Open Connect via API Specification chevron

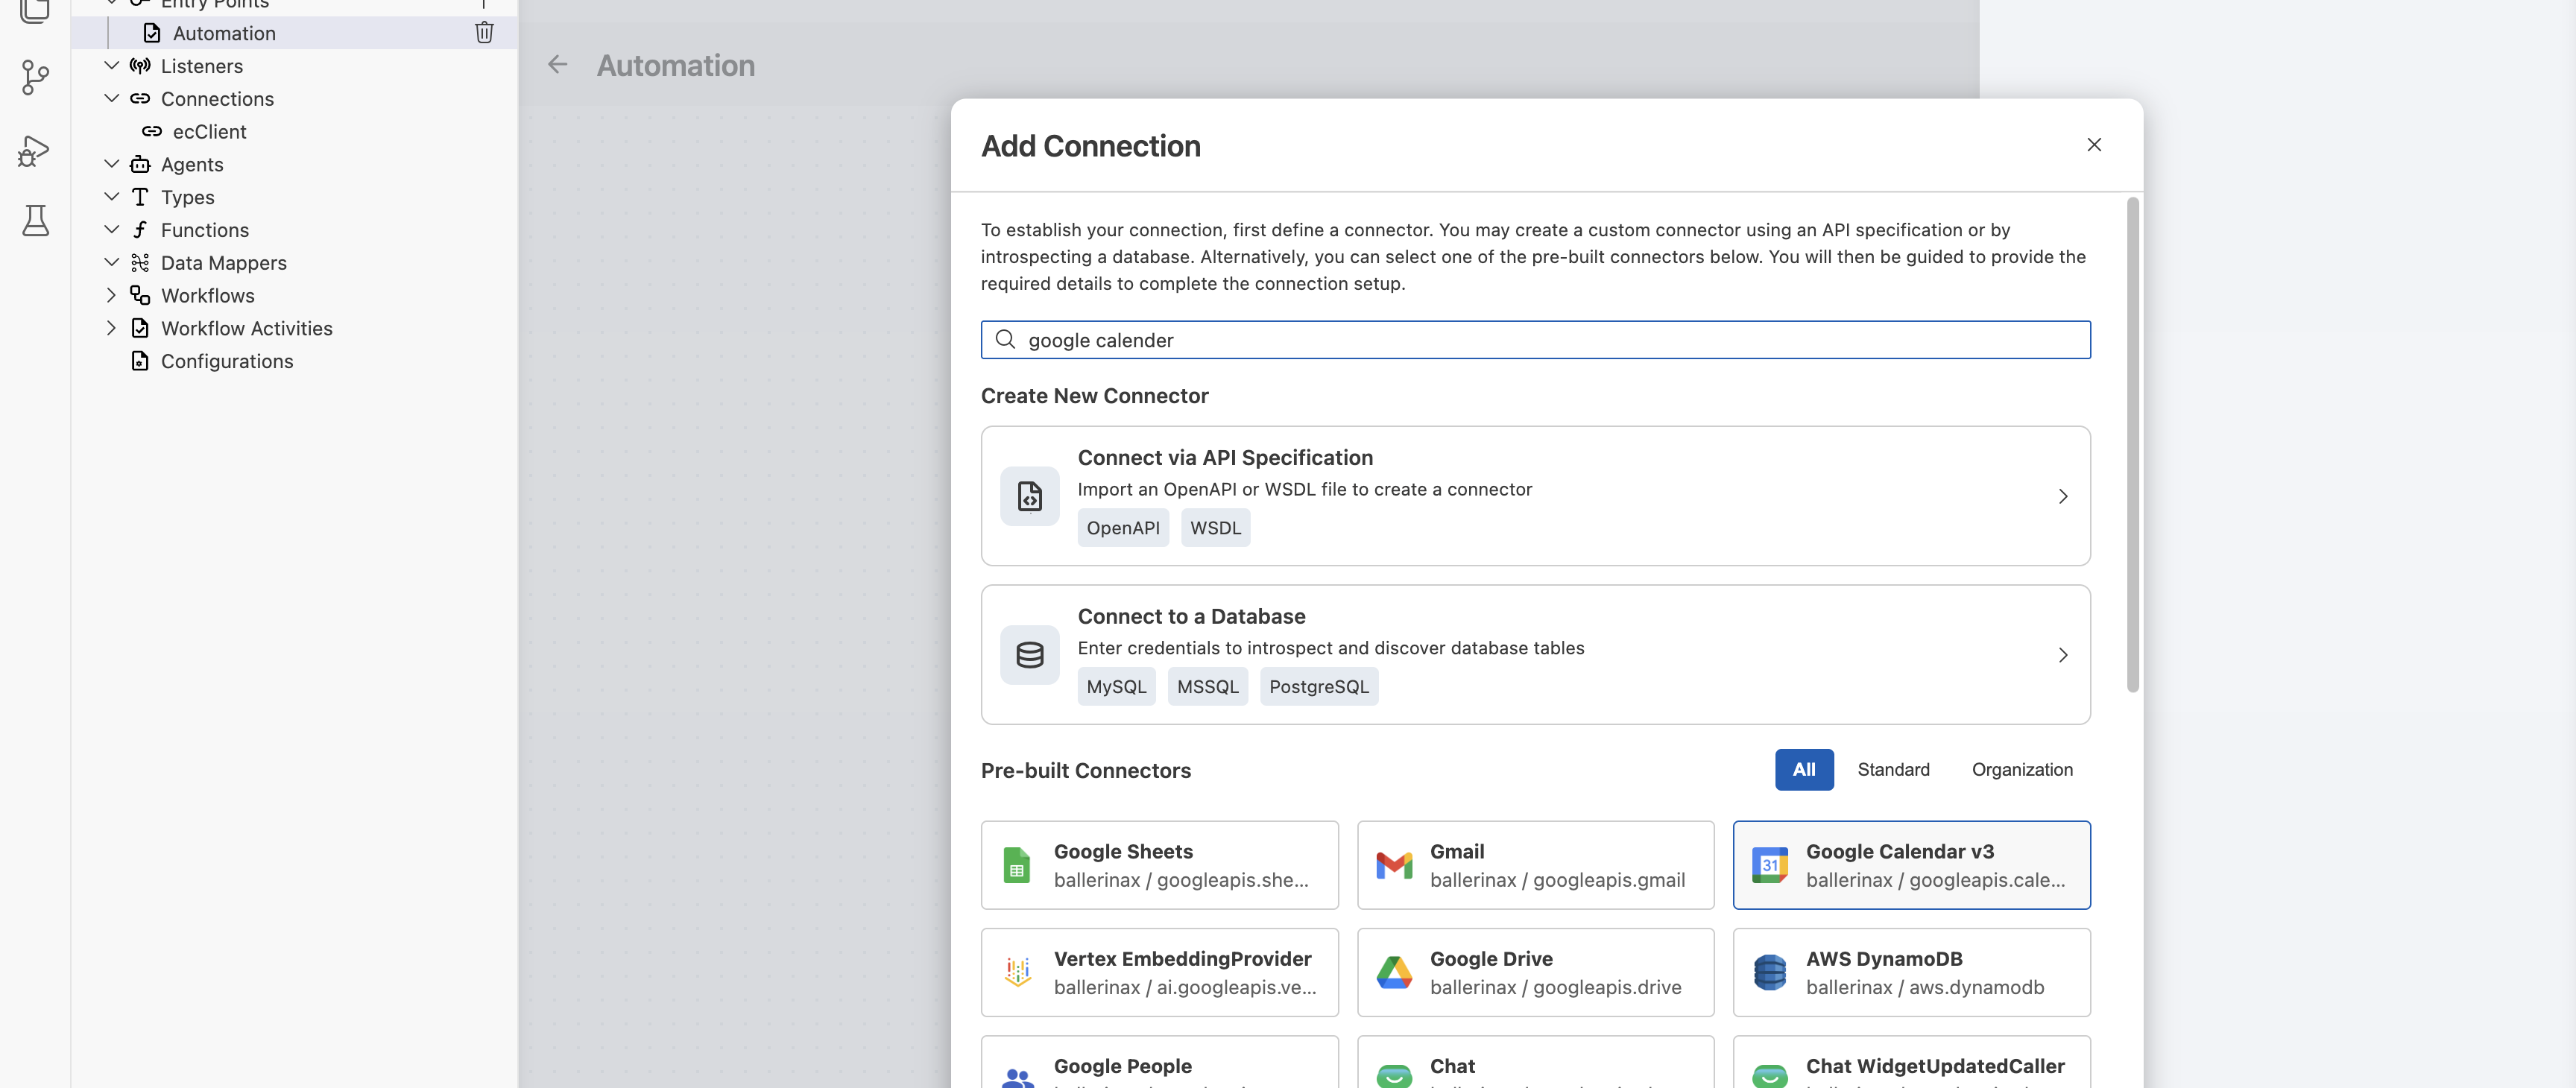2062,496
